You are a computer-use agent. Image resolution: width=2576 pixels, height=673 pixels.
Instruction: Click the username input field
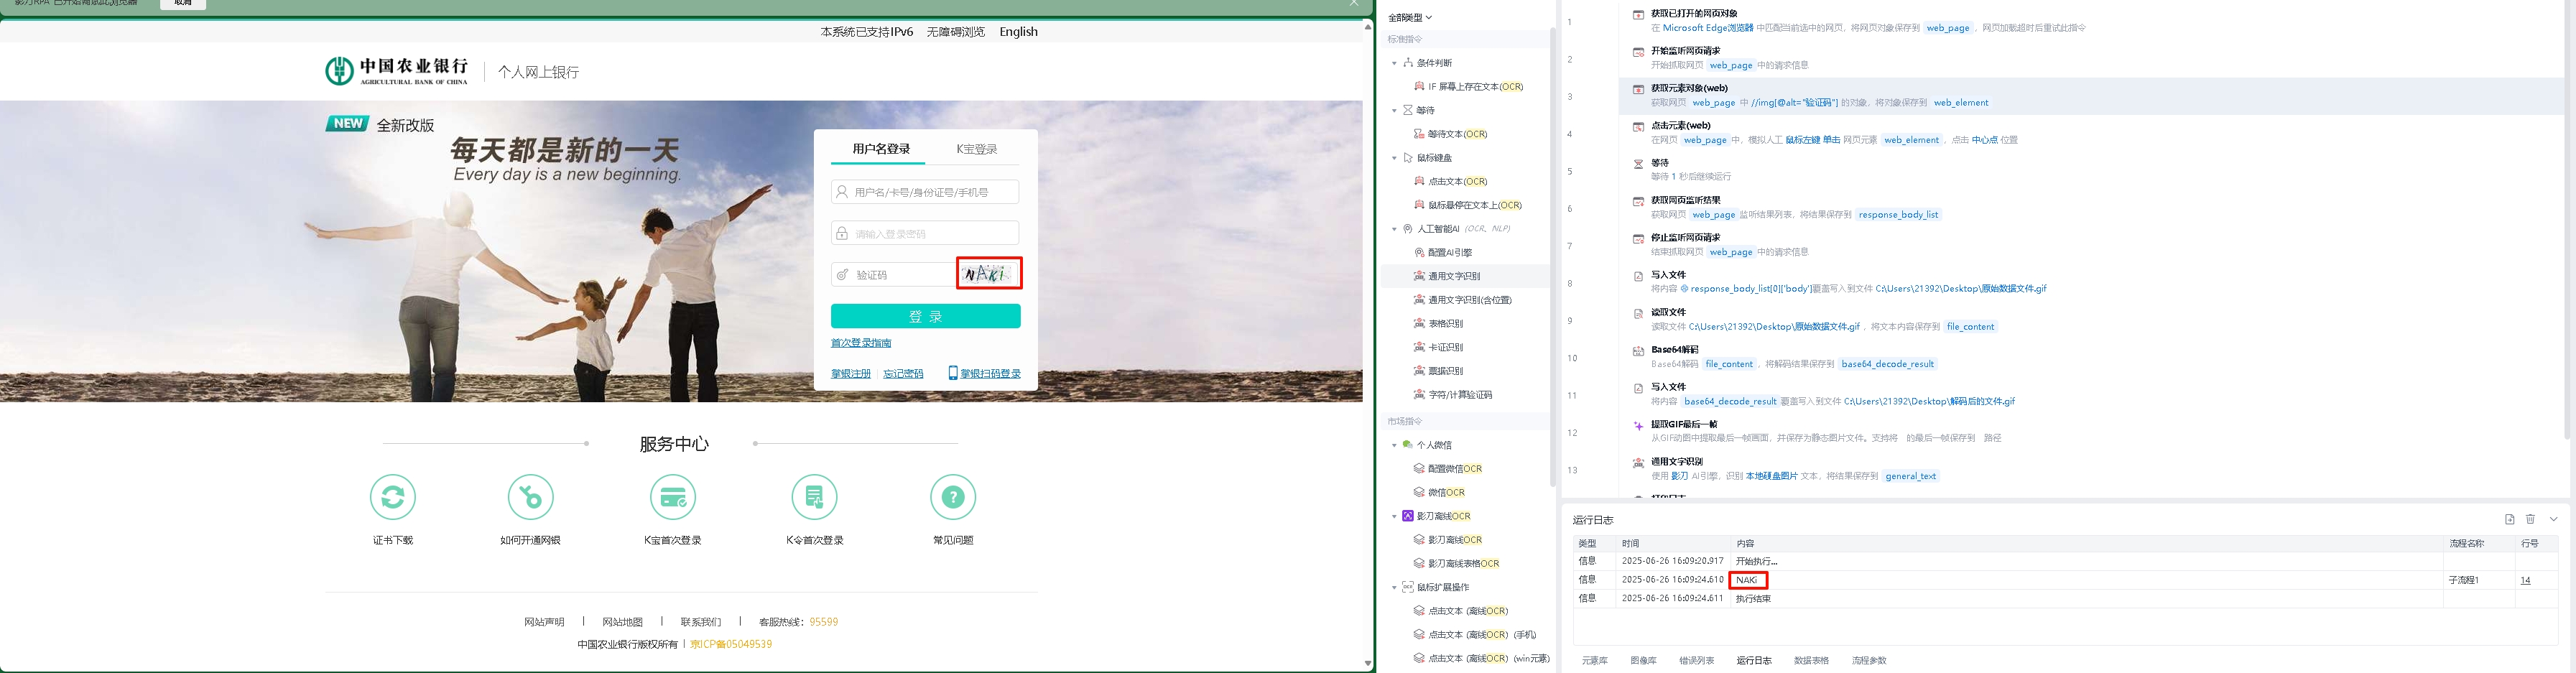(x=925, y=192)
